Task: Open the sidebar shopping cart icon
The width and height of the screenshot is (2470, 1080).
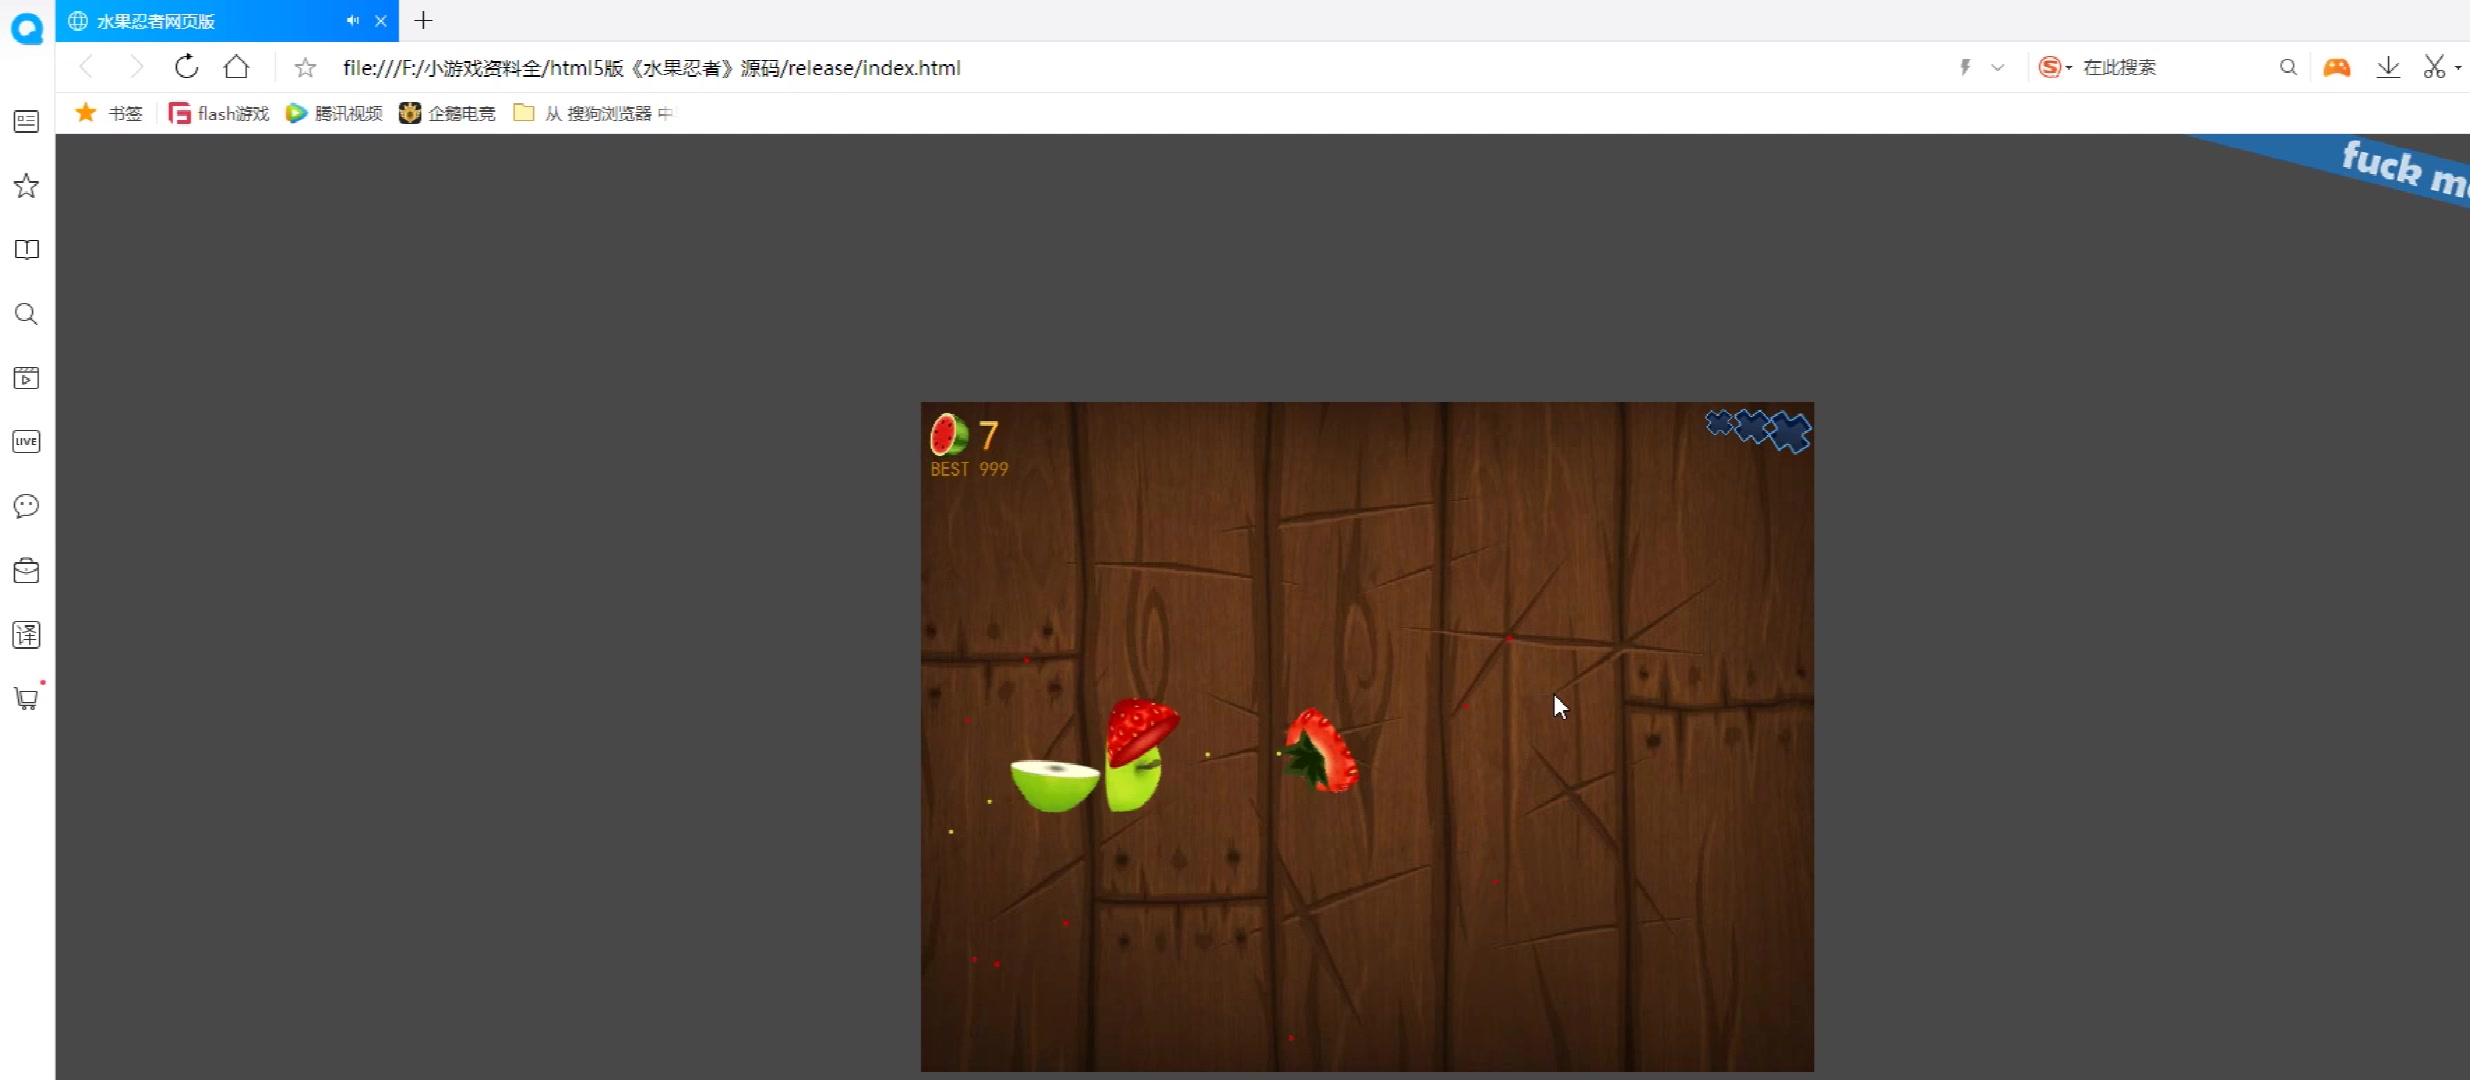Action: [x=26, y=698]
